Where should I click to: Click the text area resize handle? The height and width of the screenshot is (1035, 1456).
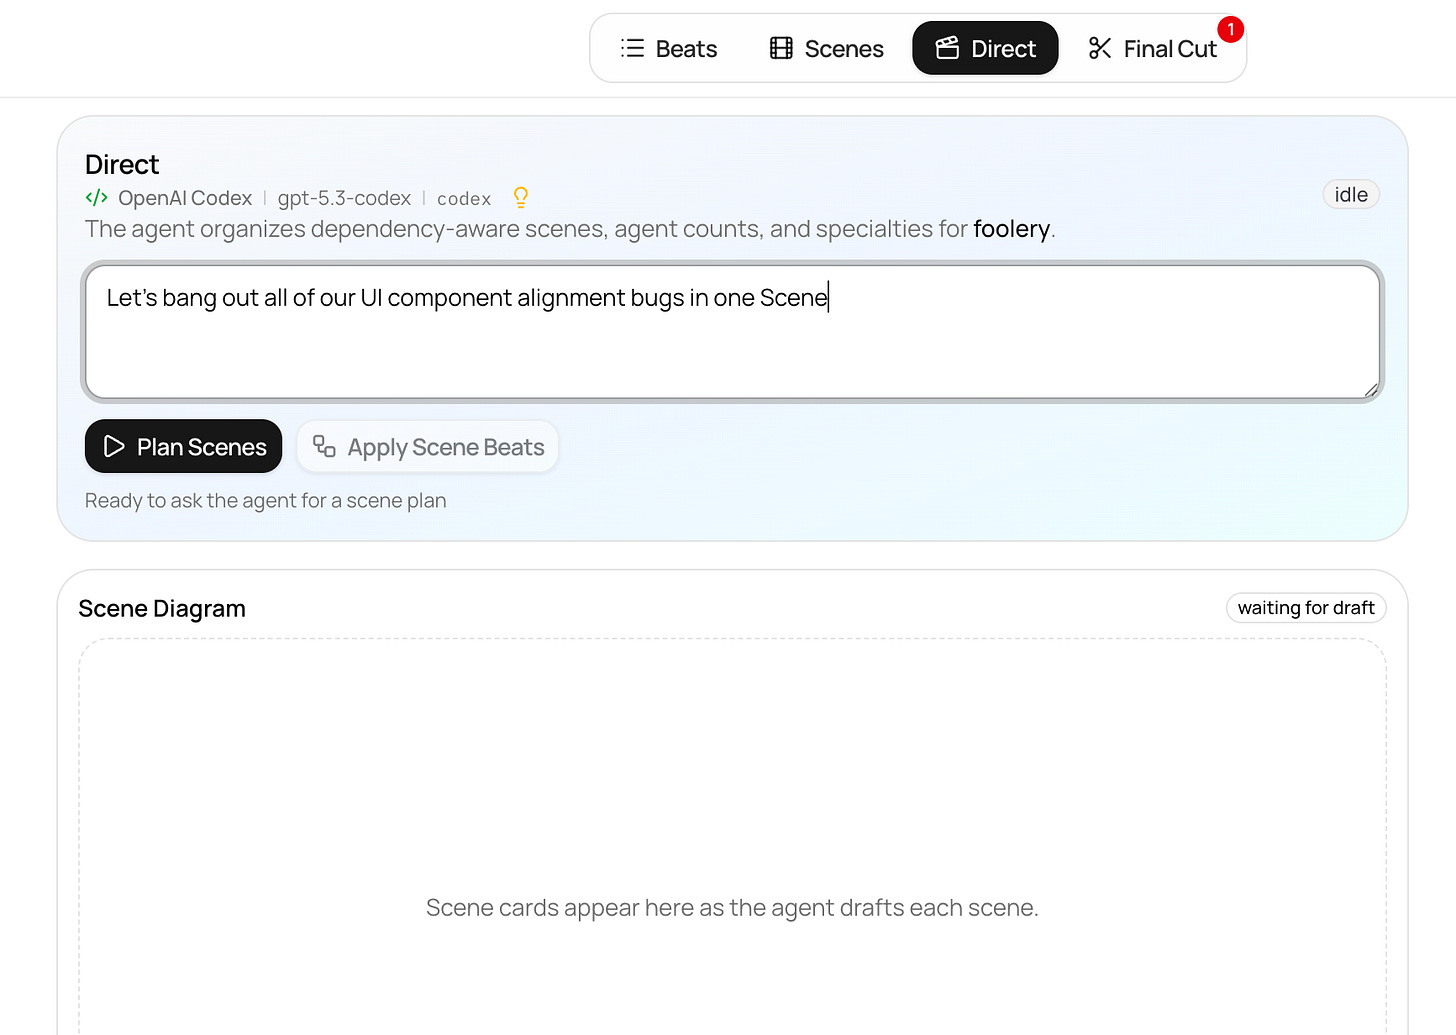[1370, 389]
